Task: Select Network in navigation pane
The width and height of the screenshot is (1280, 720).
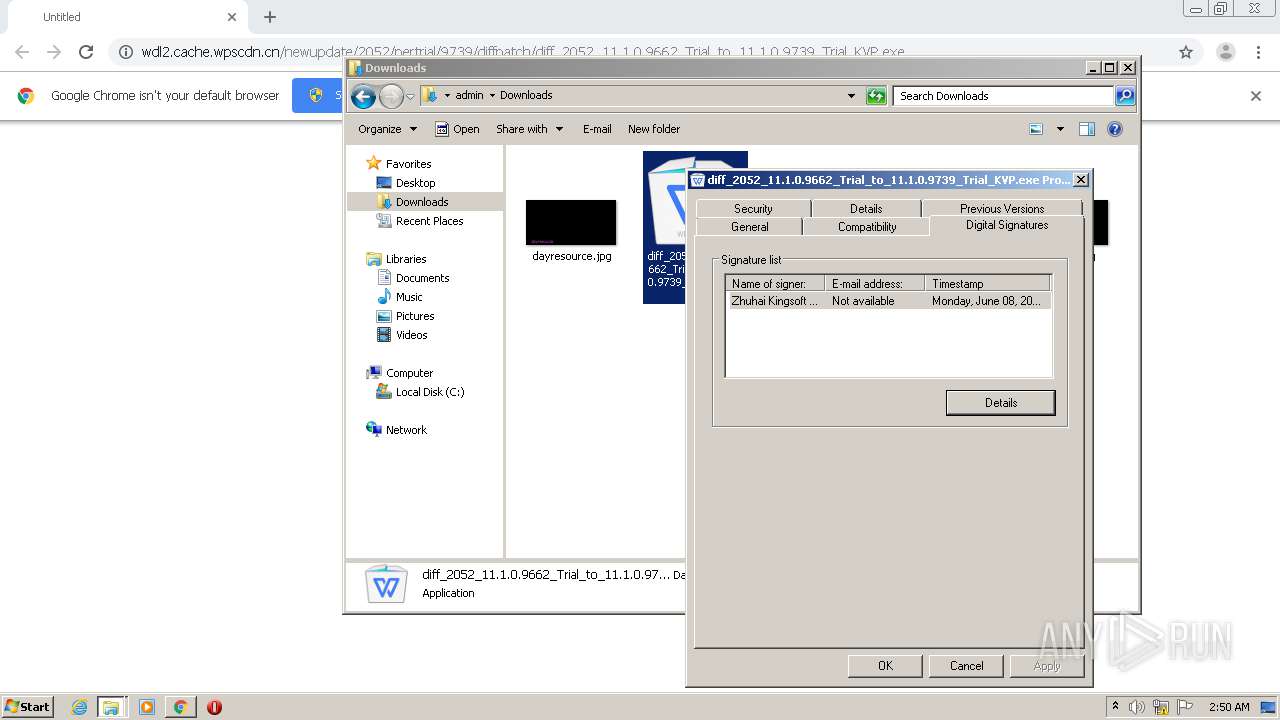Action: click(406, 430)
